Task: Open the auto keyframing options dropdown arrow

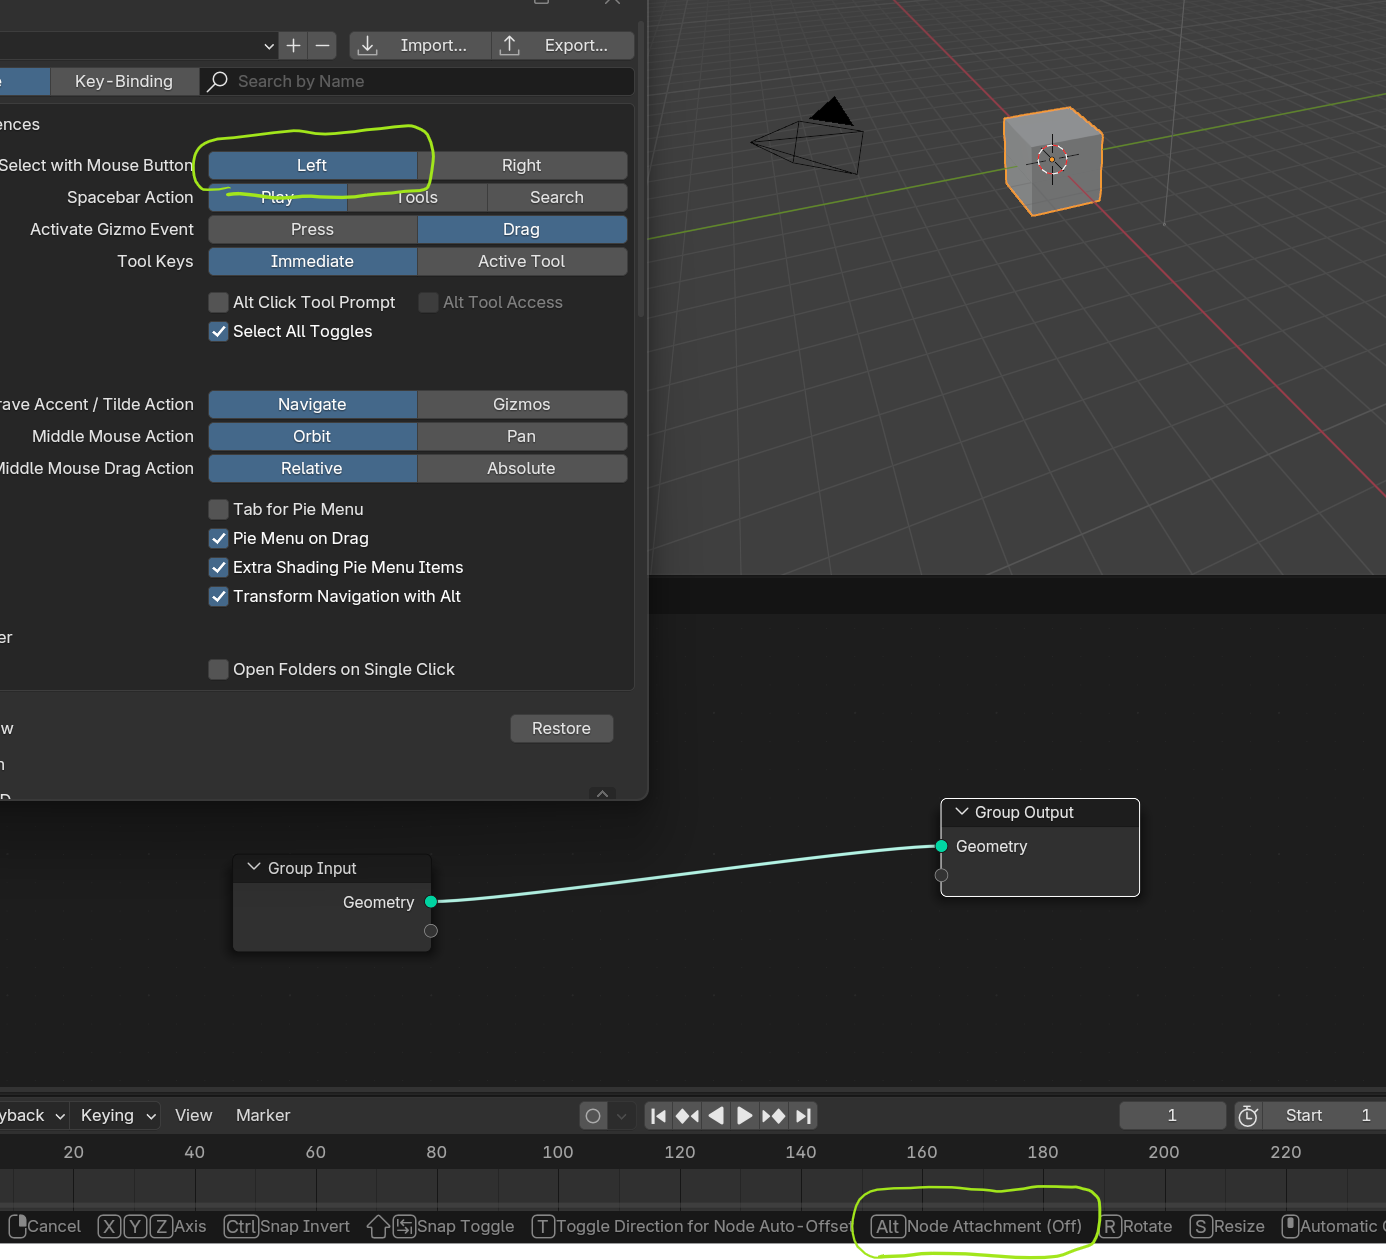Action: pyautogui.click(x=621, y=1116)
